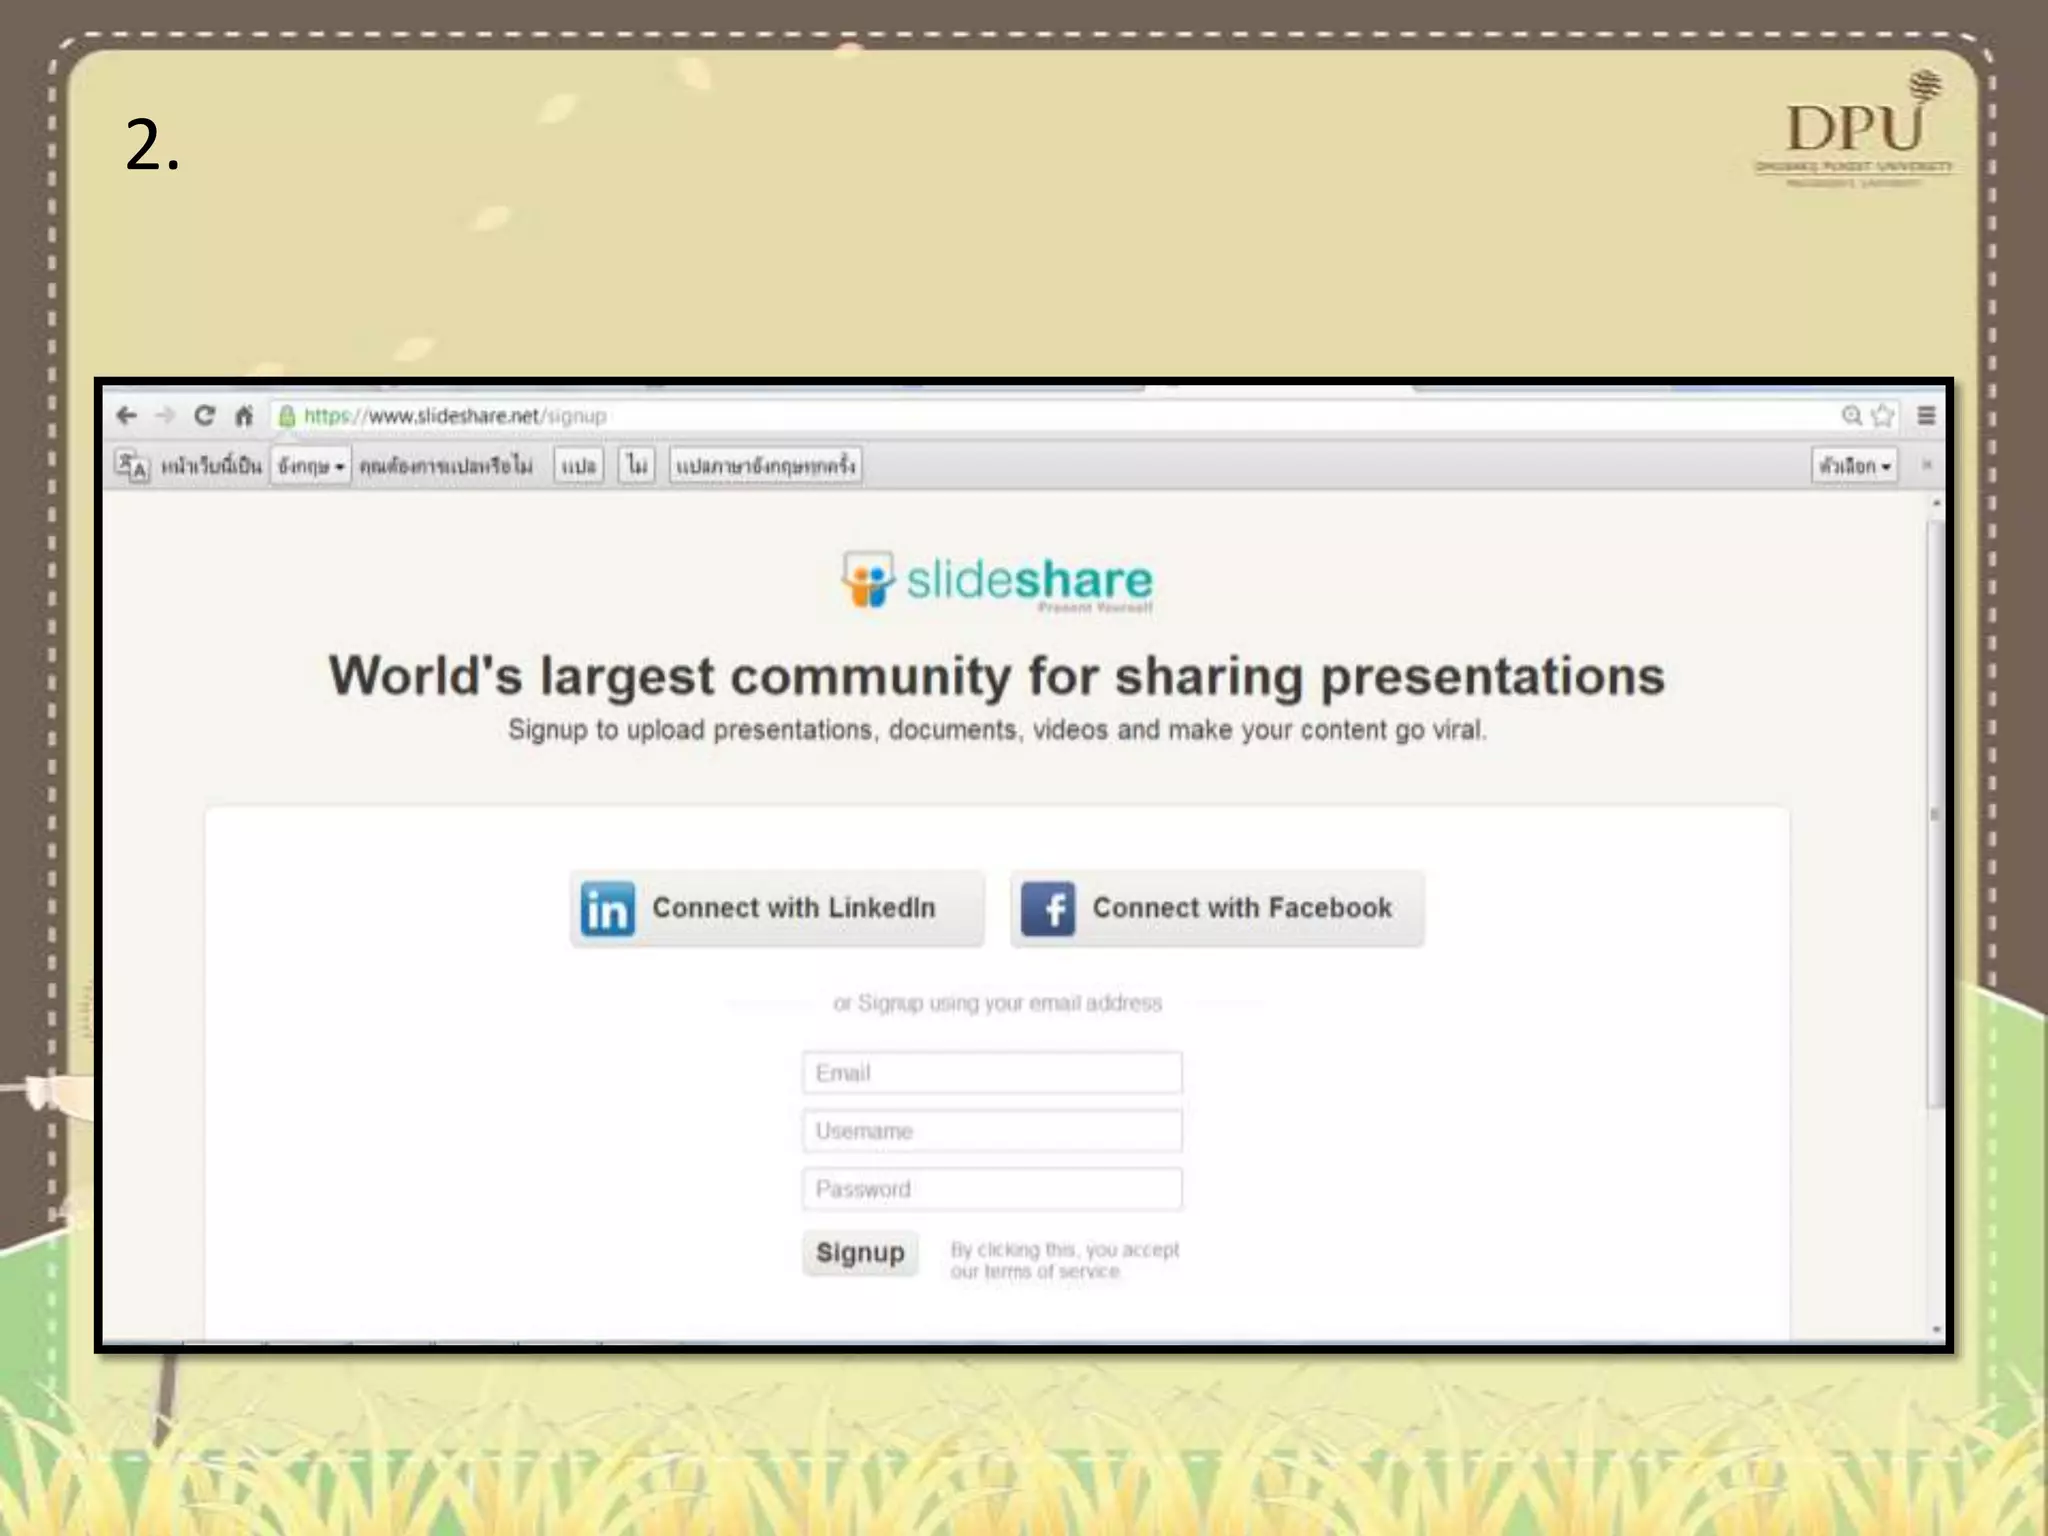Click the green padlock security icon
This screenshot has width=2048, height=1536.
[287, 416]
